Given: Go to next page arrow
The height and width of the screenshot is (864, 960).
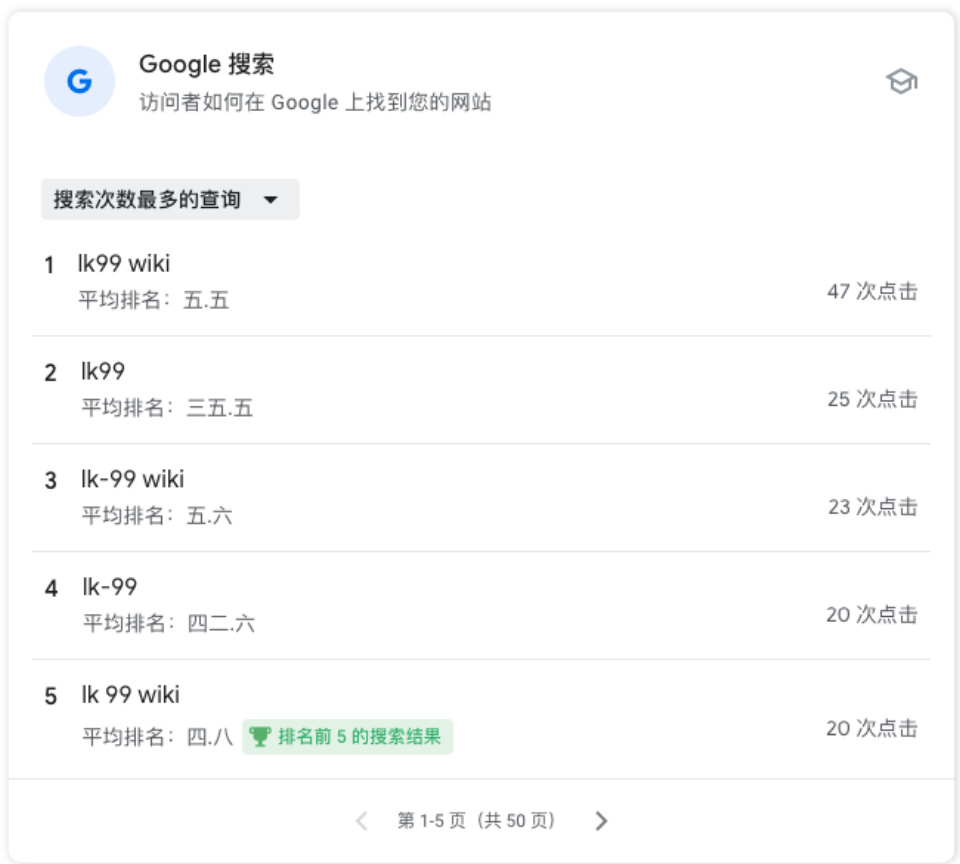Looking at the screenshot, I should coord(601,821).
